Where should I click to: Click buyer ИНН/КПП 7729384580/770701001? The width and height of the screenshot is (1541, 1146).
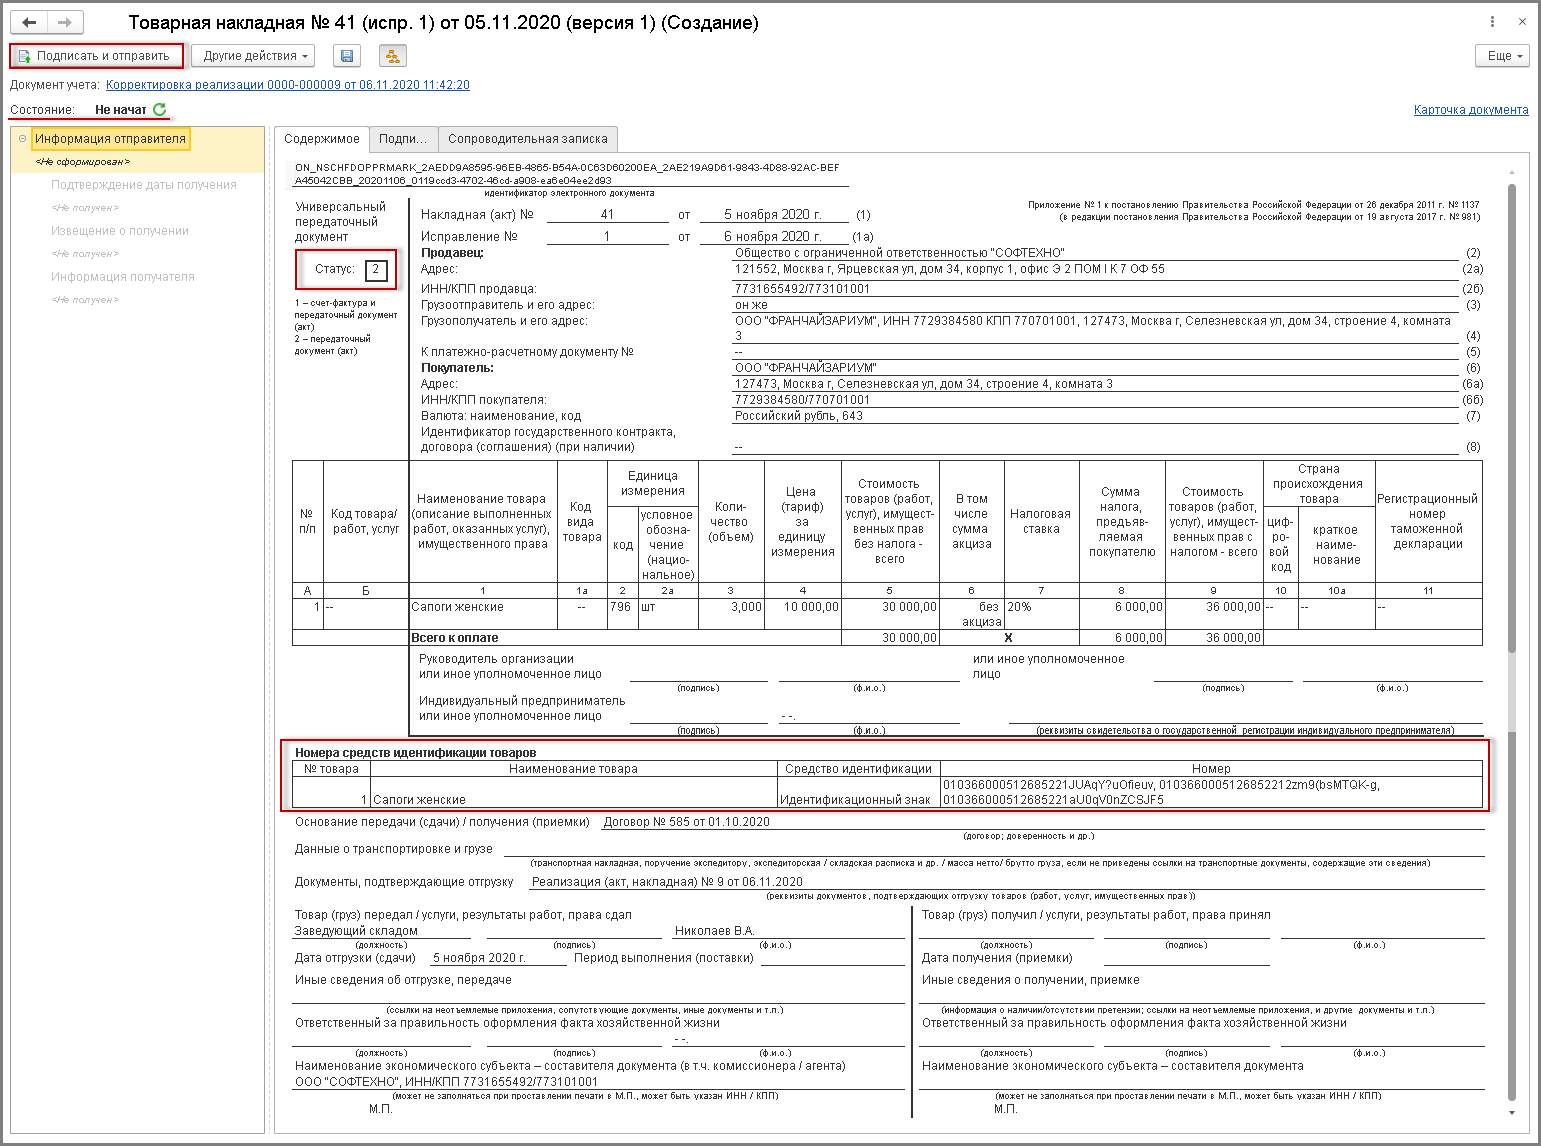click(802, 400)
